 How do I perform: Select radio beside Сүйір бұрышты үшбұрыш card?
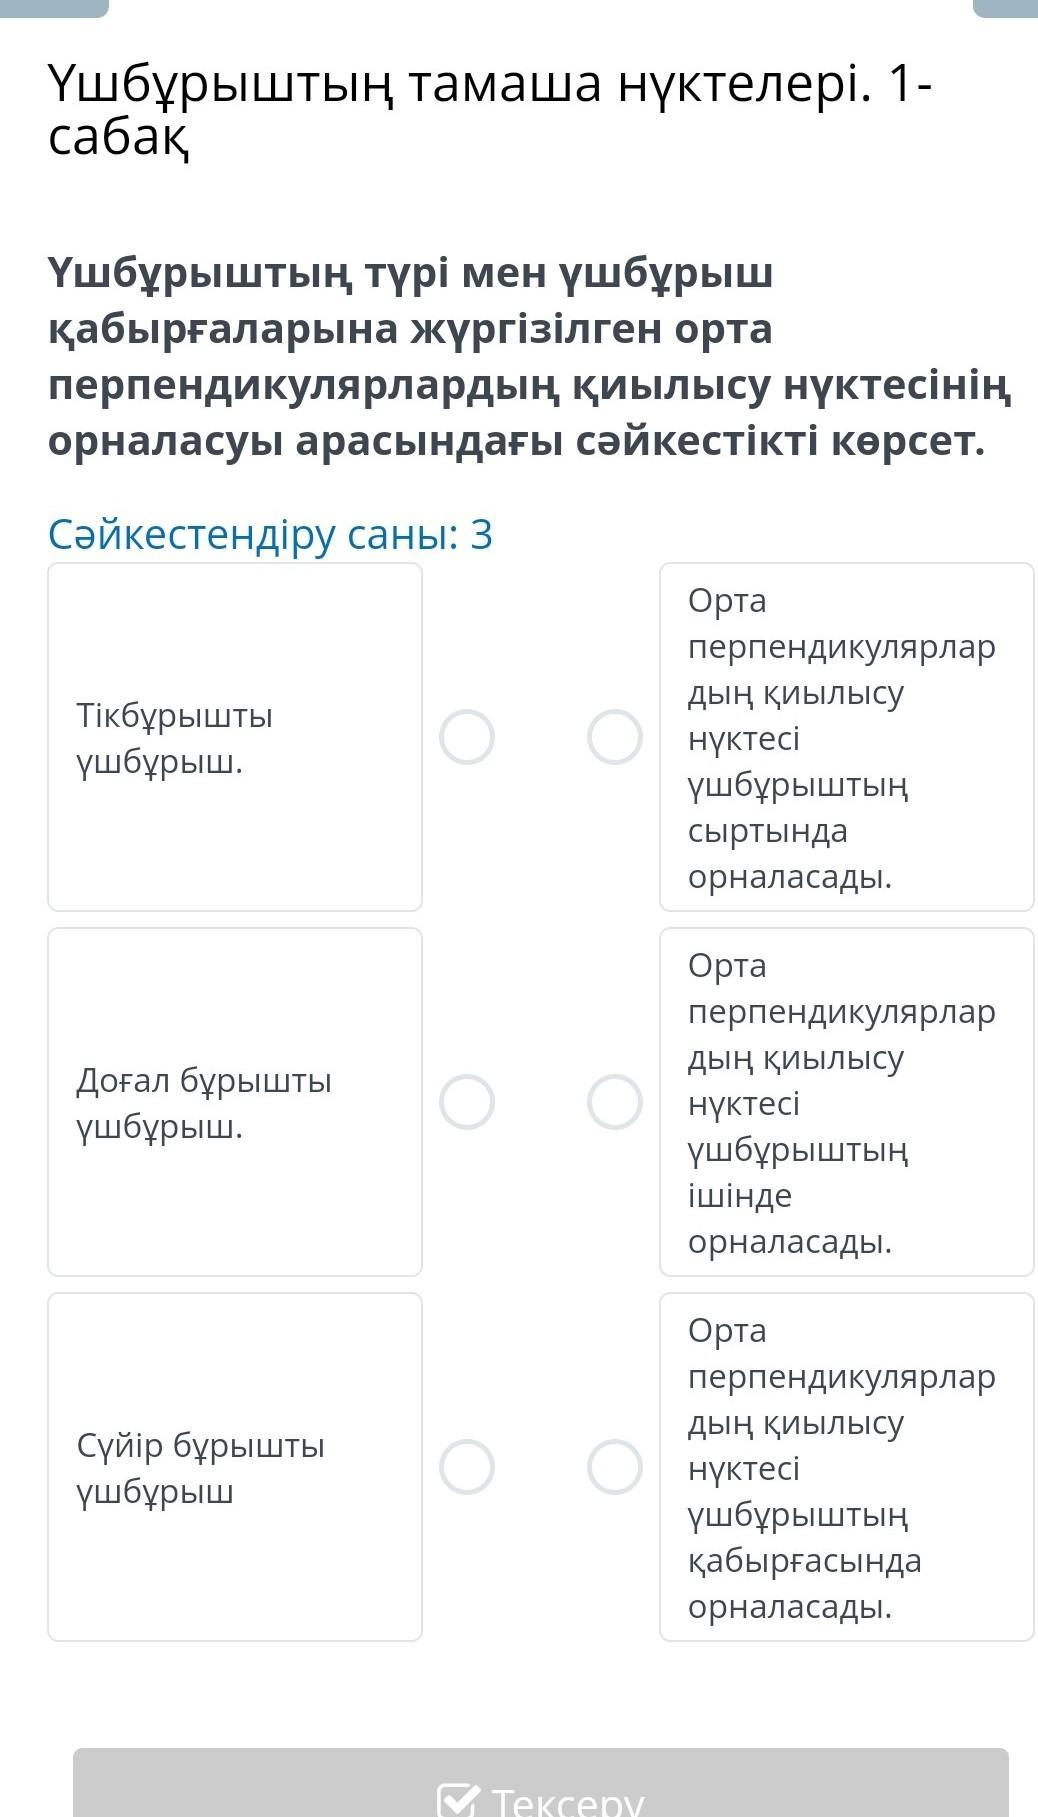pyautogui.click(x=467, y=1467)
